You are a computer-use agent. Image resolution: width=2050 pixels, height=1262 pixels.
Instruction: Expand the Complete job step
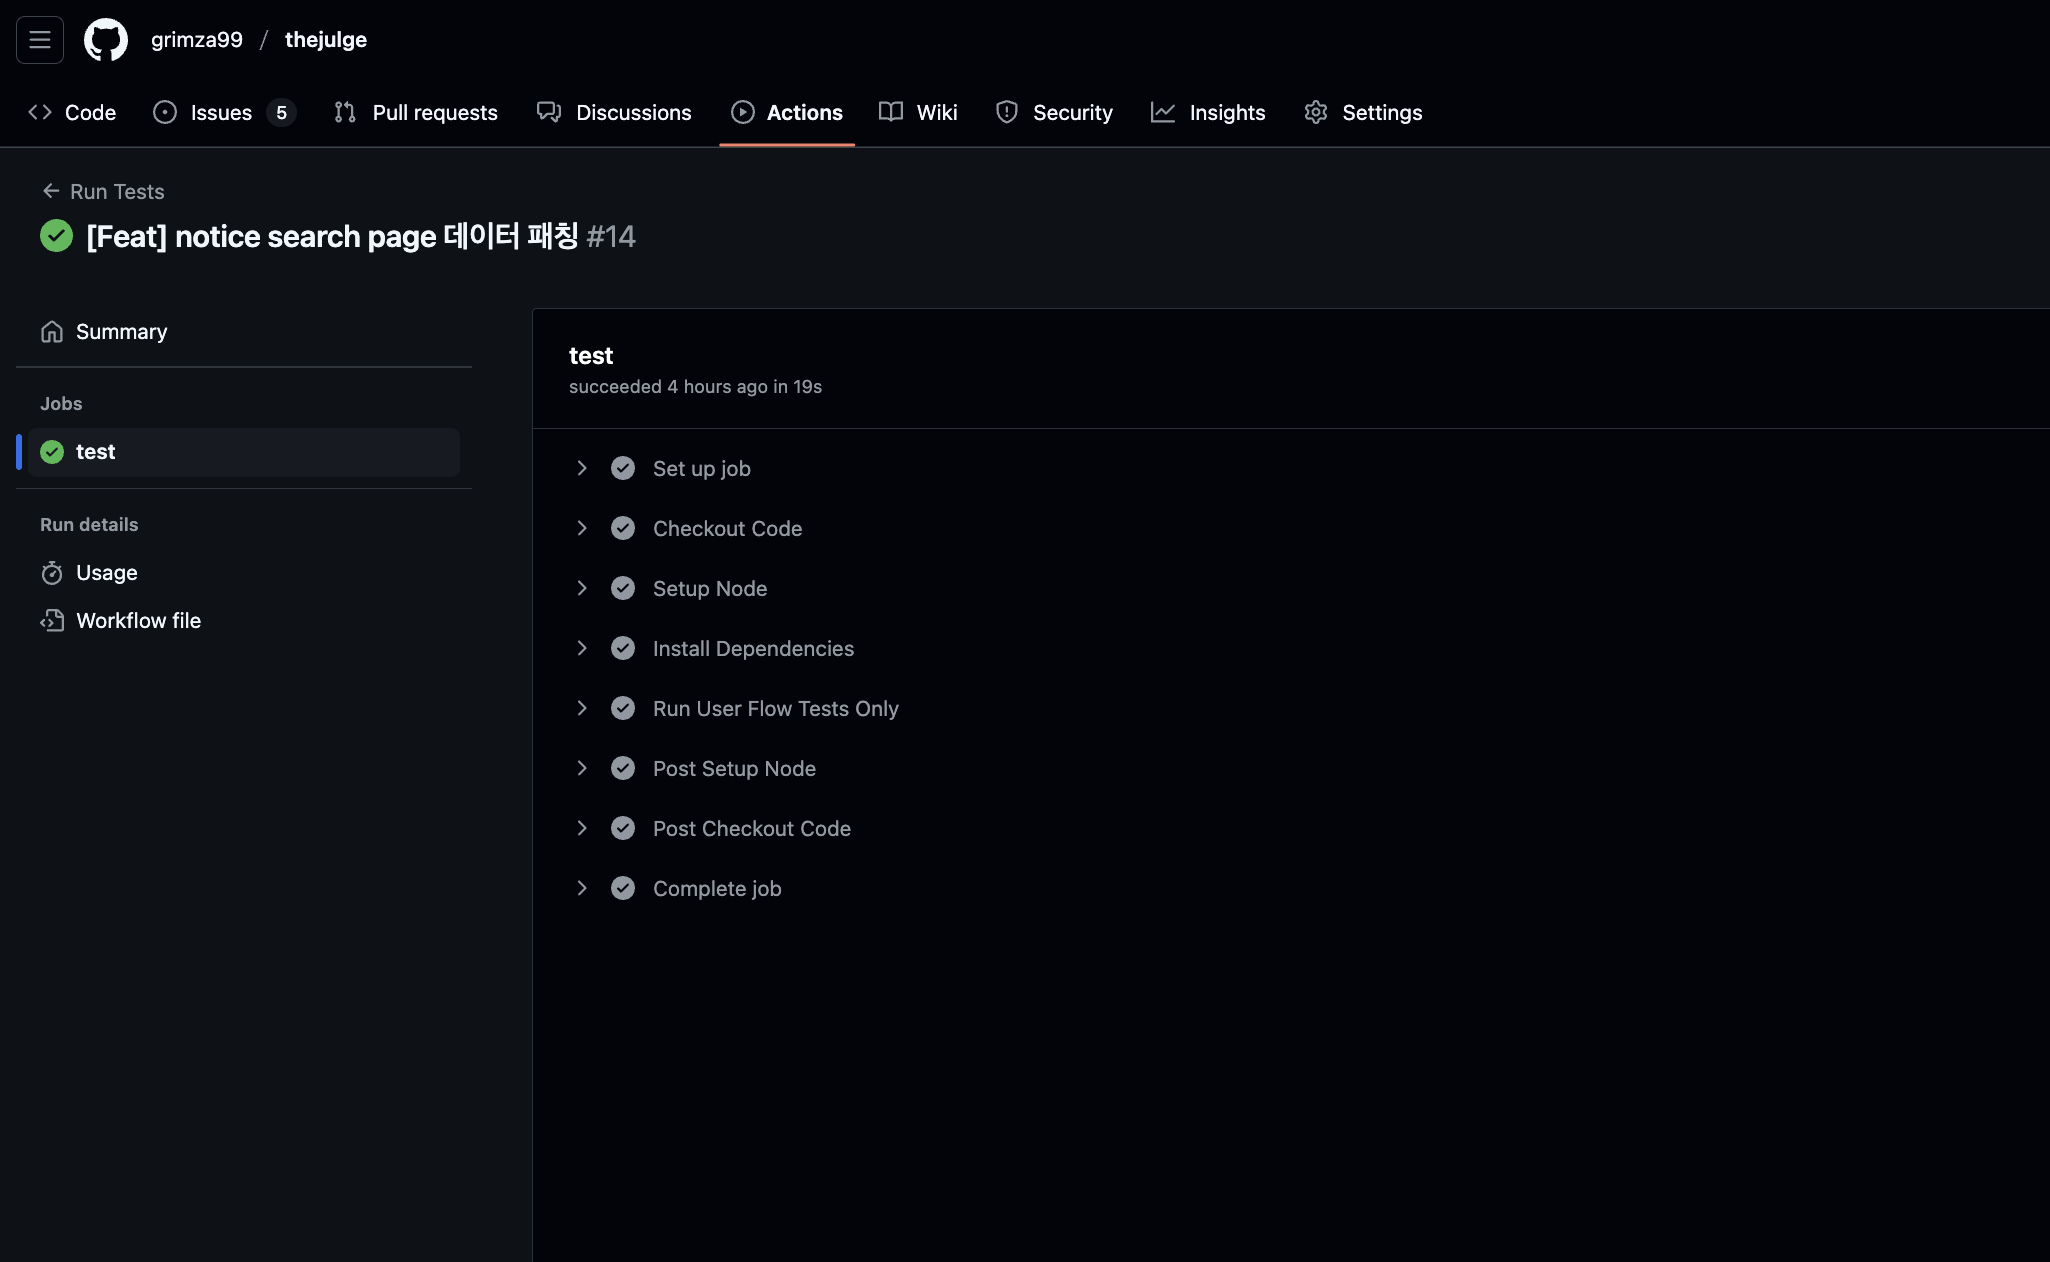coord(582,888)
